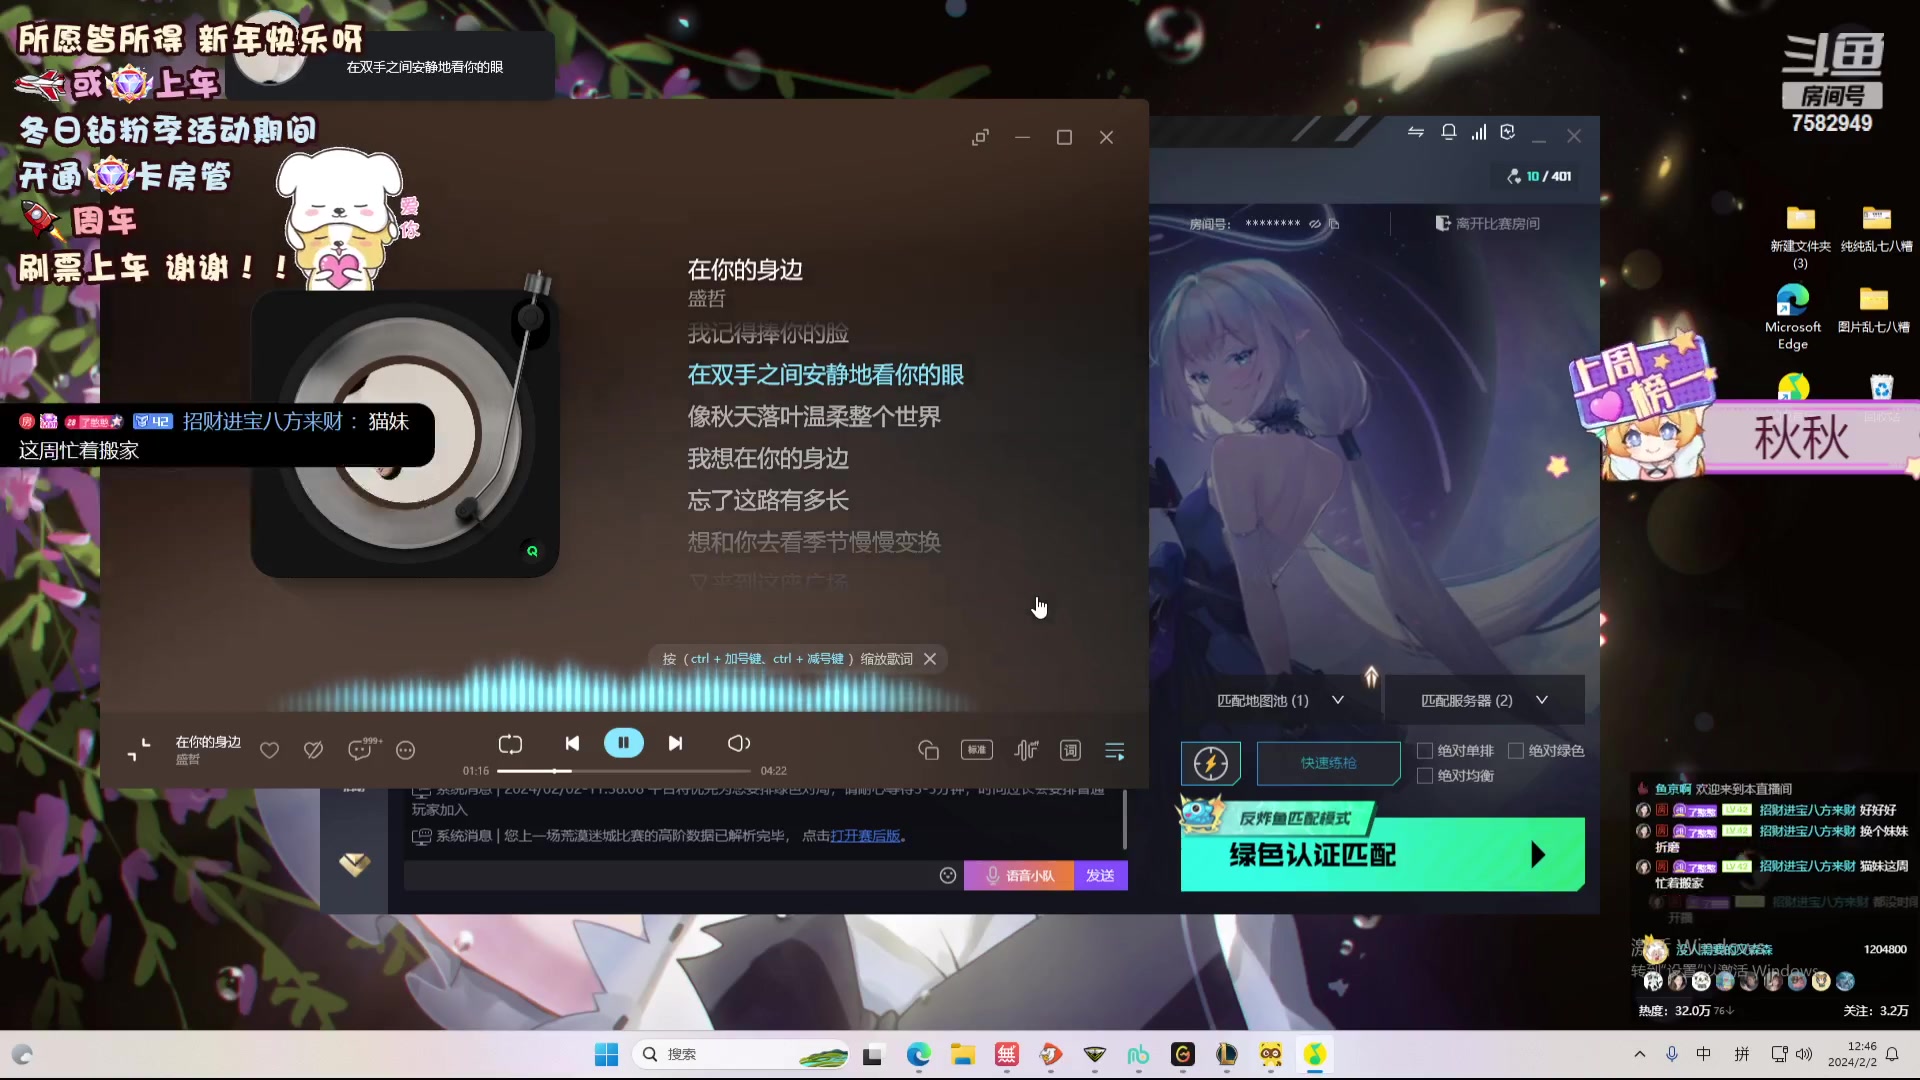
Task: Enable the 绝对单排 checkbox
Action: (x=1425, y=751)
